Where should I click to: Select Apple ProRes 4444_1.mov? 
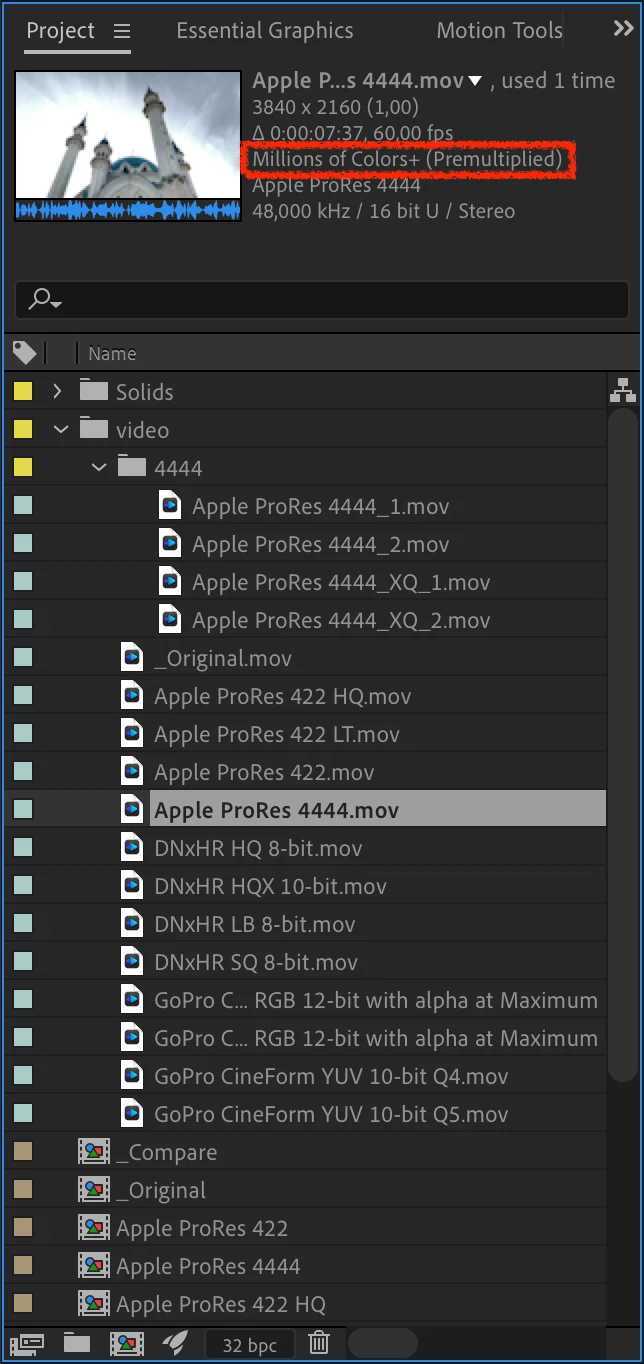click(320, 506)
